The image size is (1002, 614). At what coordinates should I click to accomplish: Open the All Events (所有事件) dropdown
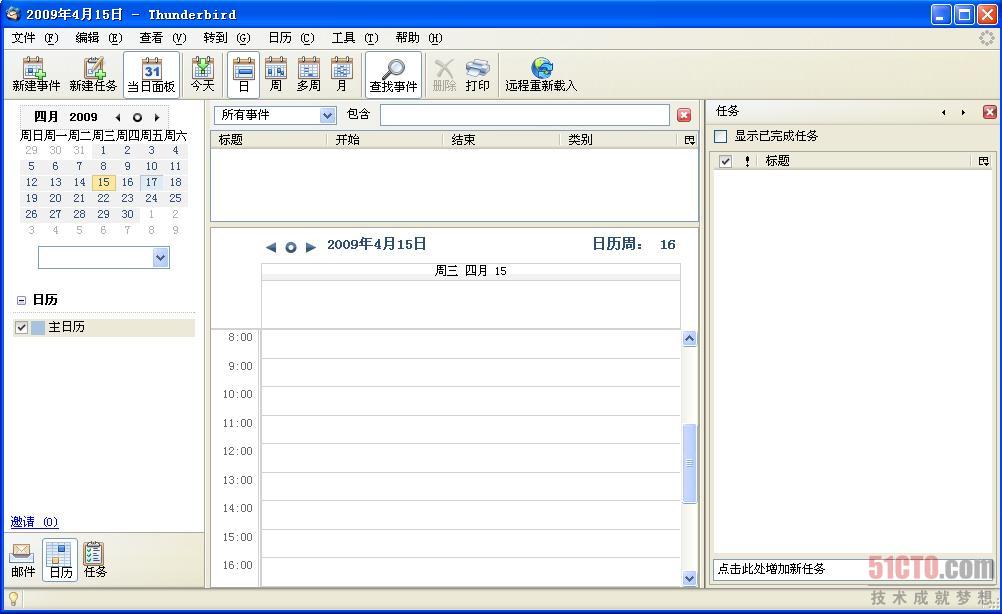(x=275, y=115)
